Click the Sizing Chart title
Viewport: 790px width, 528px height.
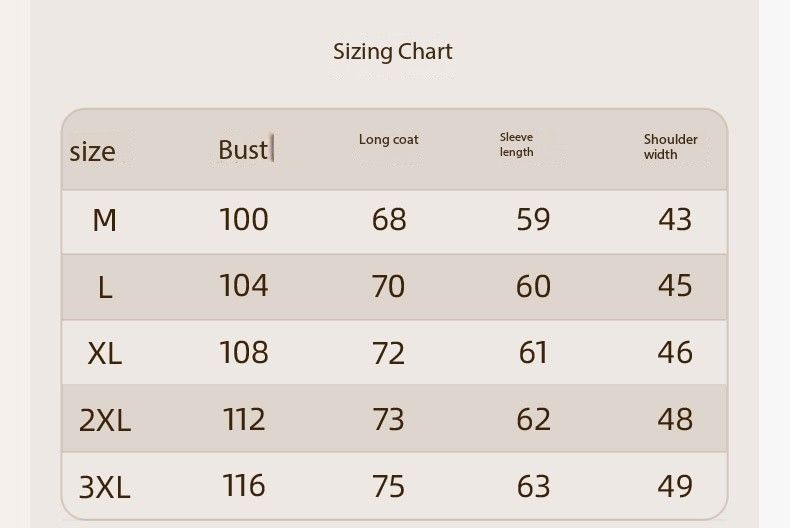click(392, 52)
